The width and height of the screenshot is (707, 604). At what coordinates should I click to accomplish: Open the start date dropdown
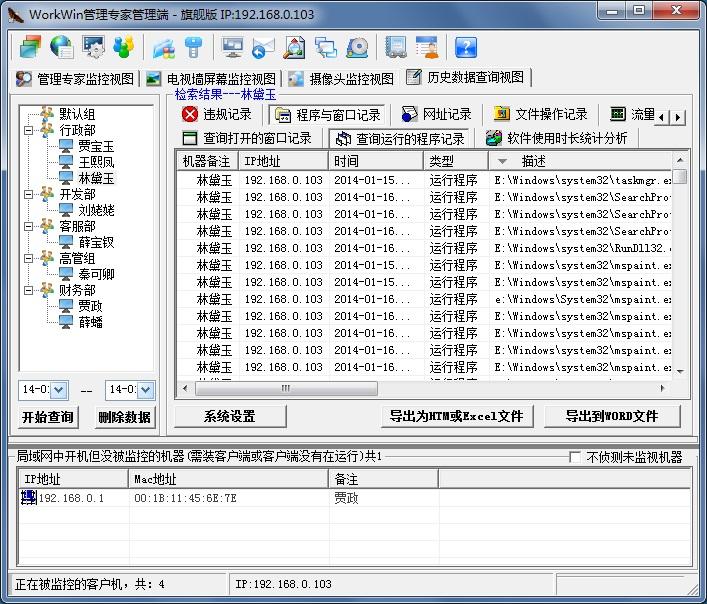tap(59, 390)
